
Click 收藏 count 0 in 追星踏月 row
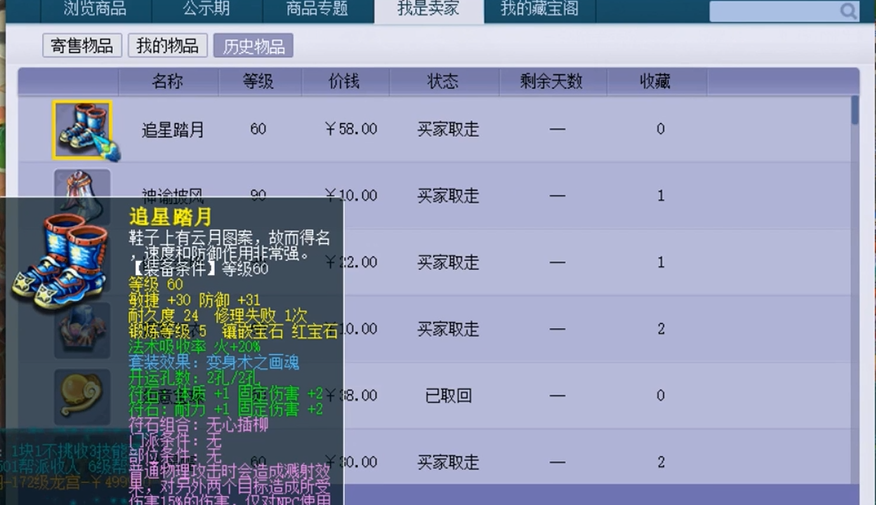(660, 129)
